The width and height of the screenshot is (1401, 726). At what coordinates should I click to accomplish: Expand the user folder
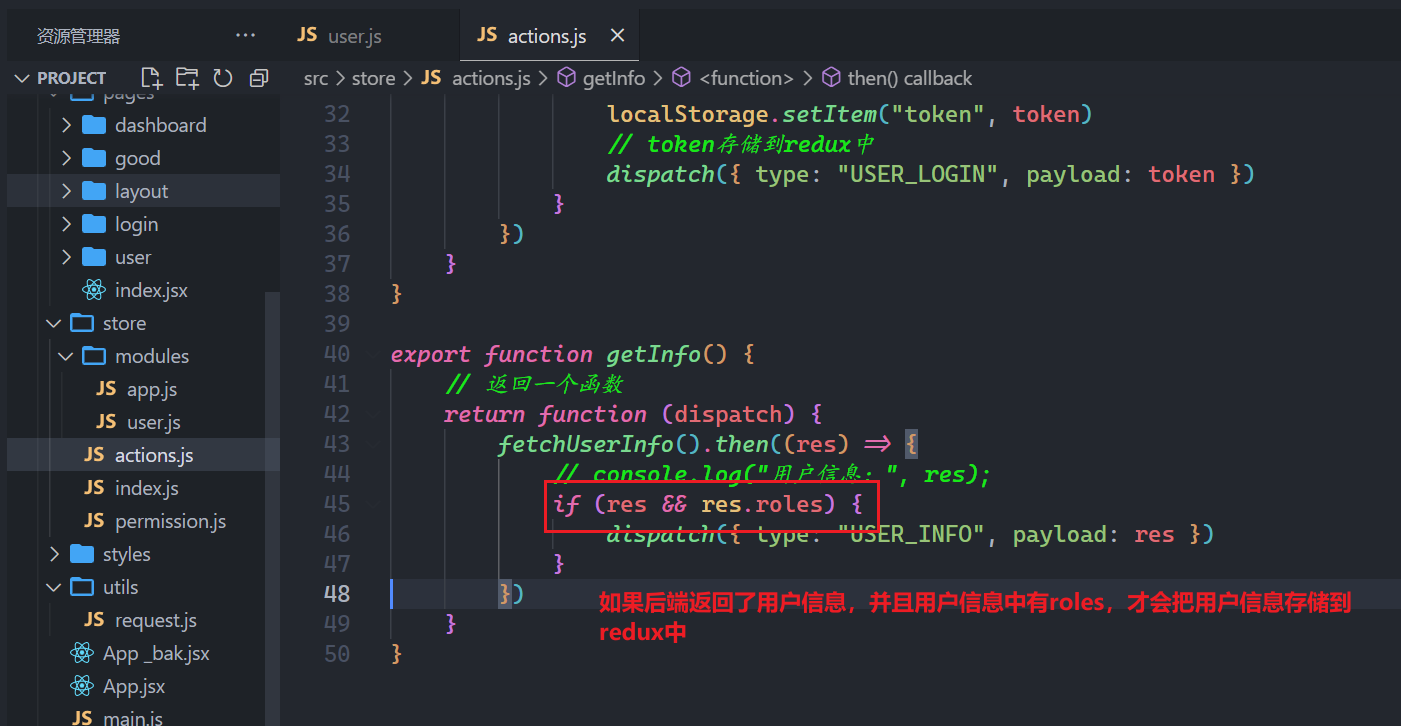pos(66,257)
